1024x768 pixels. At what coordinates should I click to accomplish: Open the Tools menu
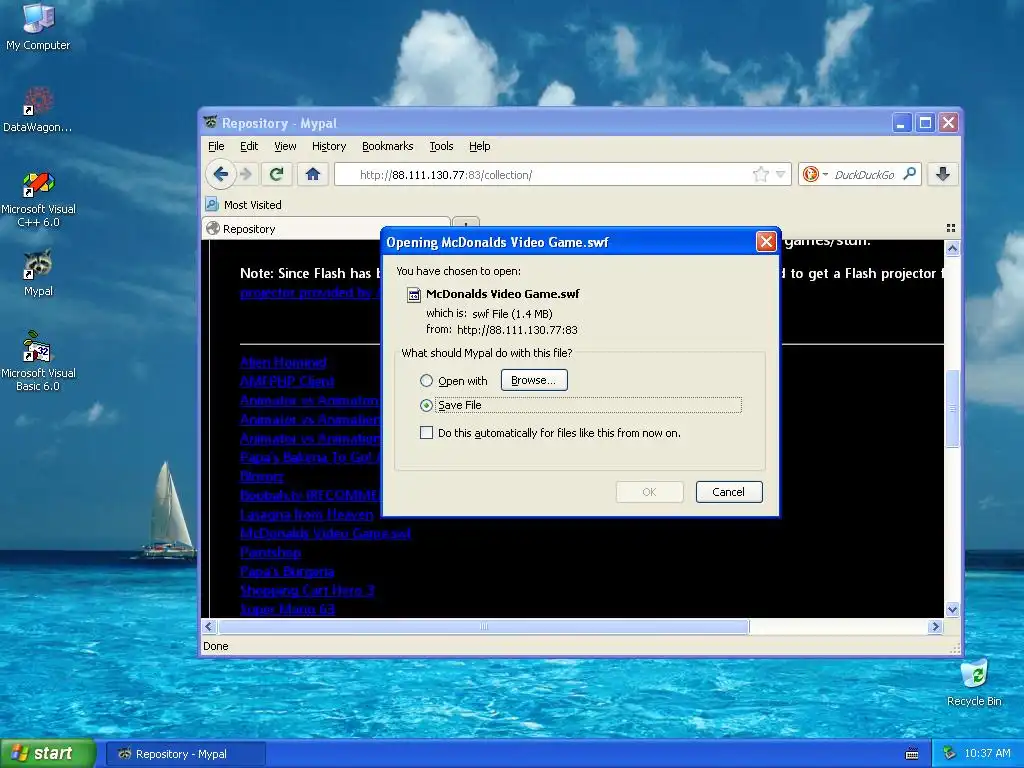pyautogui.click(x=441, y=146)
